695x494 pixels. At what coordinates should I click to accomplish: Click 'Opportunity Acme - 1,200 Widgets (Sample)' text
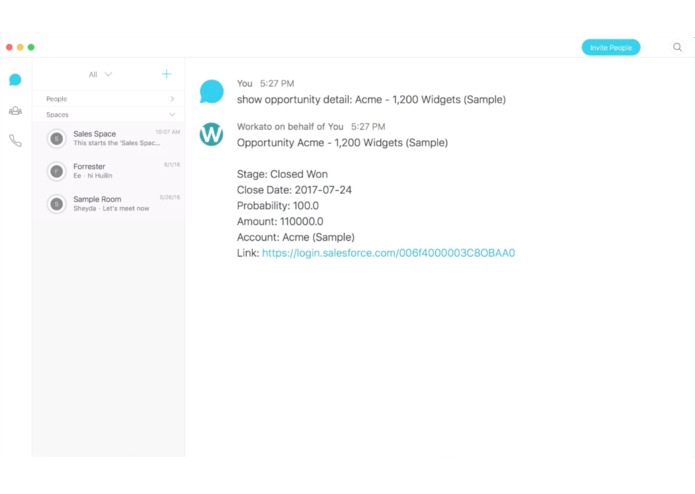coord(342,143)
